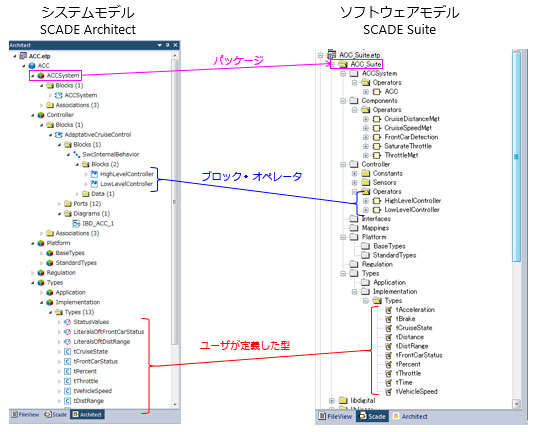
Task: Select Mappings package in Suite tree
Action: (375, 228)
